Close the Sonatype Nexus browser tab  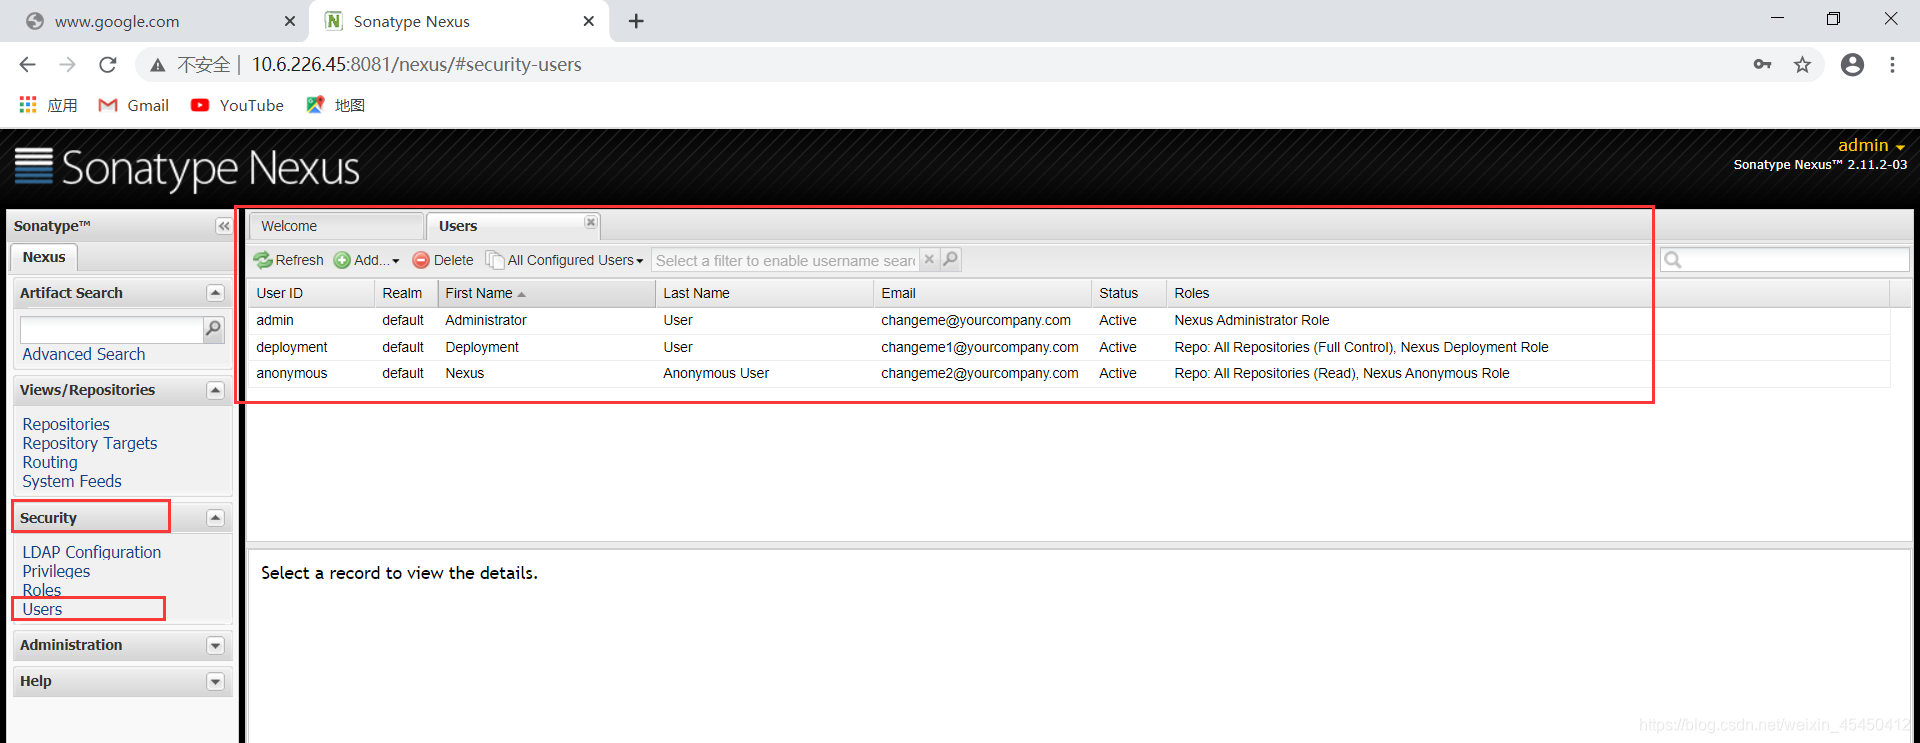coord(589,21)
